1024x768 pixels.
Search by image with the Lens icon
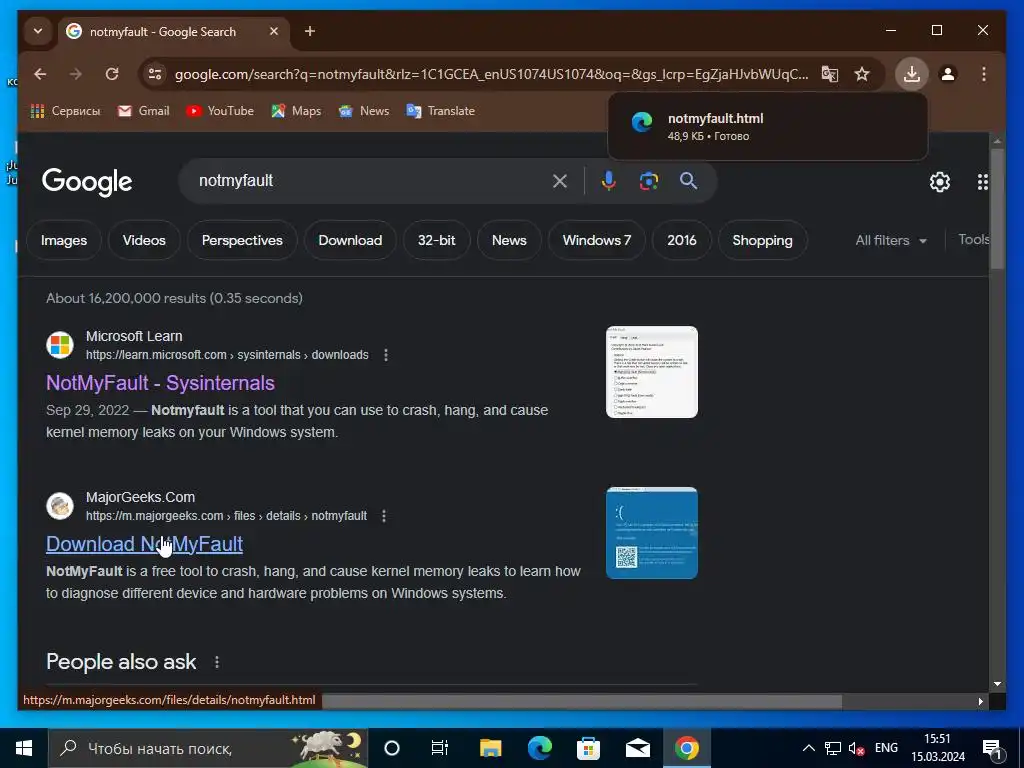coord(648,181)
